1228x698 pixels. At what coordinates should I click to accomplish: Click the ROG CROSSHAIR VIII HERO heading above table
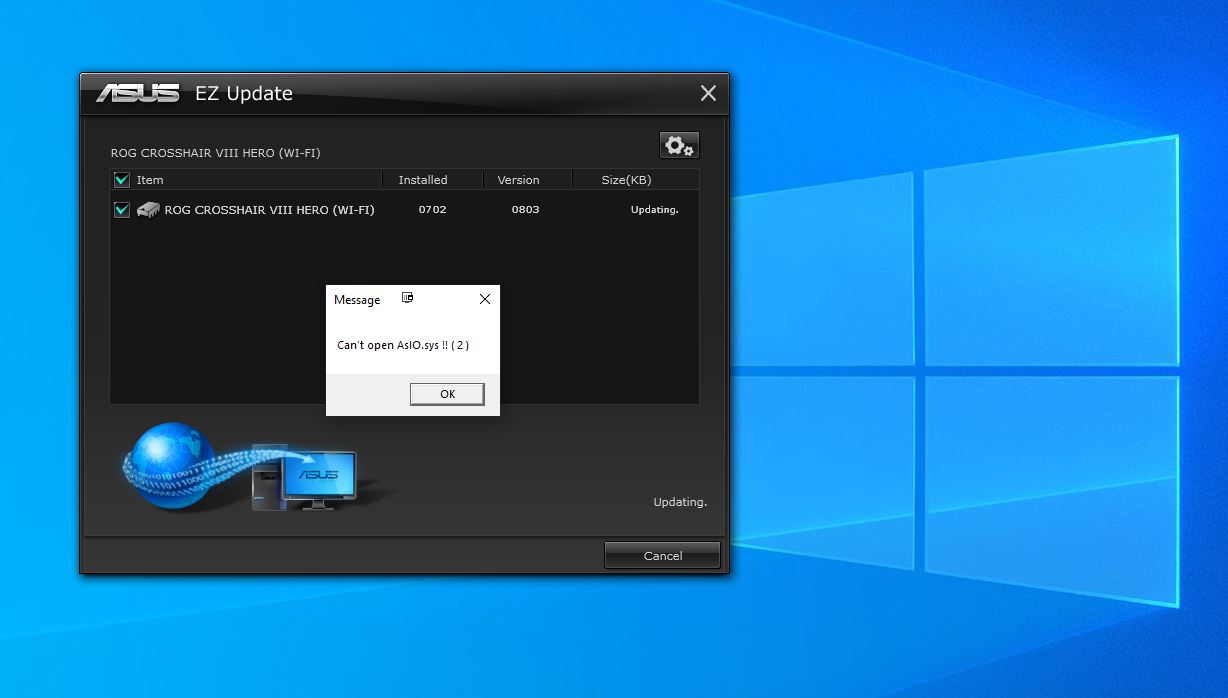click(216, 153)
